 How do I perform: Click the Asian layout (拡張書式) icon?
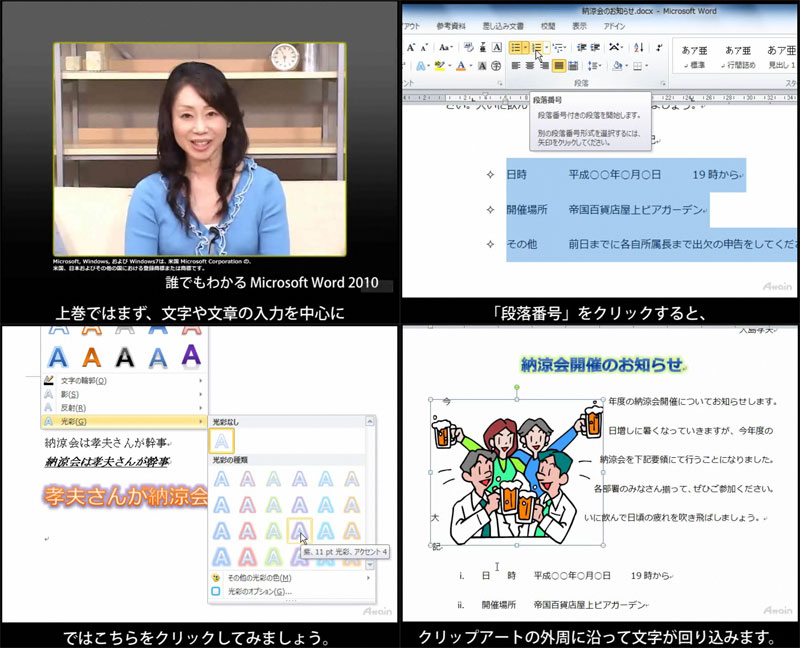pyautogui.click(x=616, y=47)
